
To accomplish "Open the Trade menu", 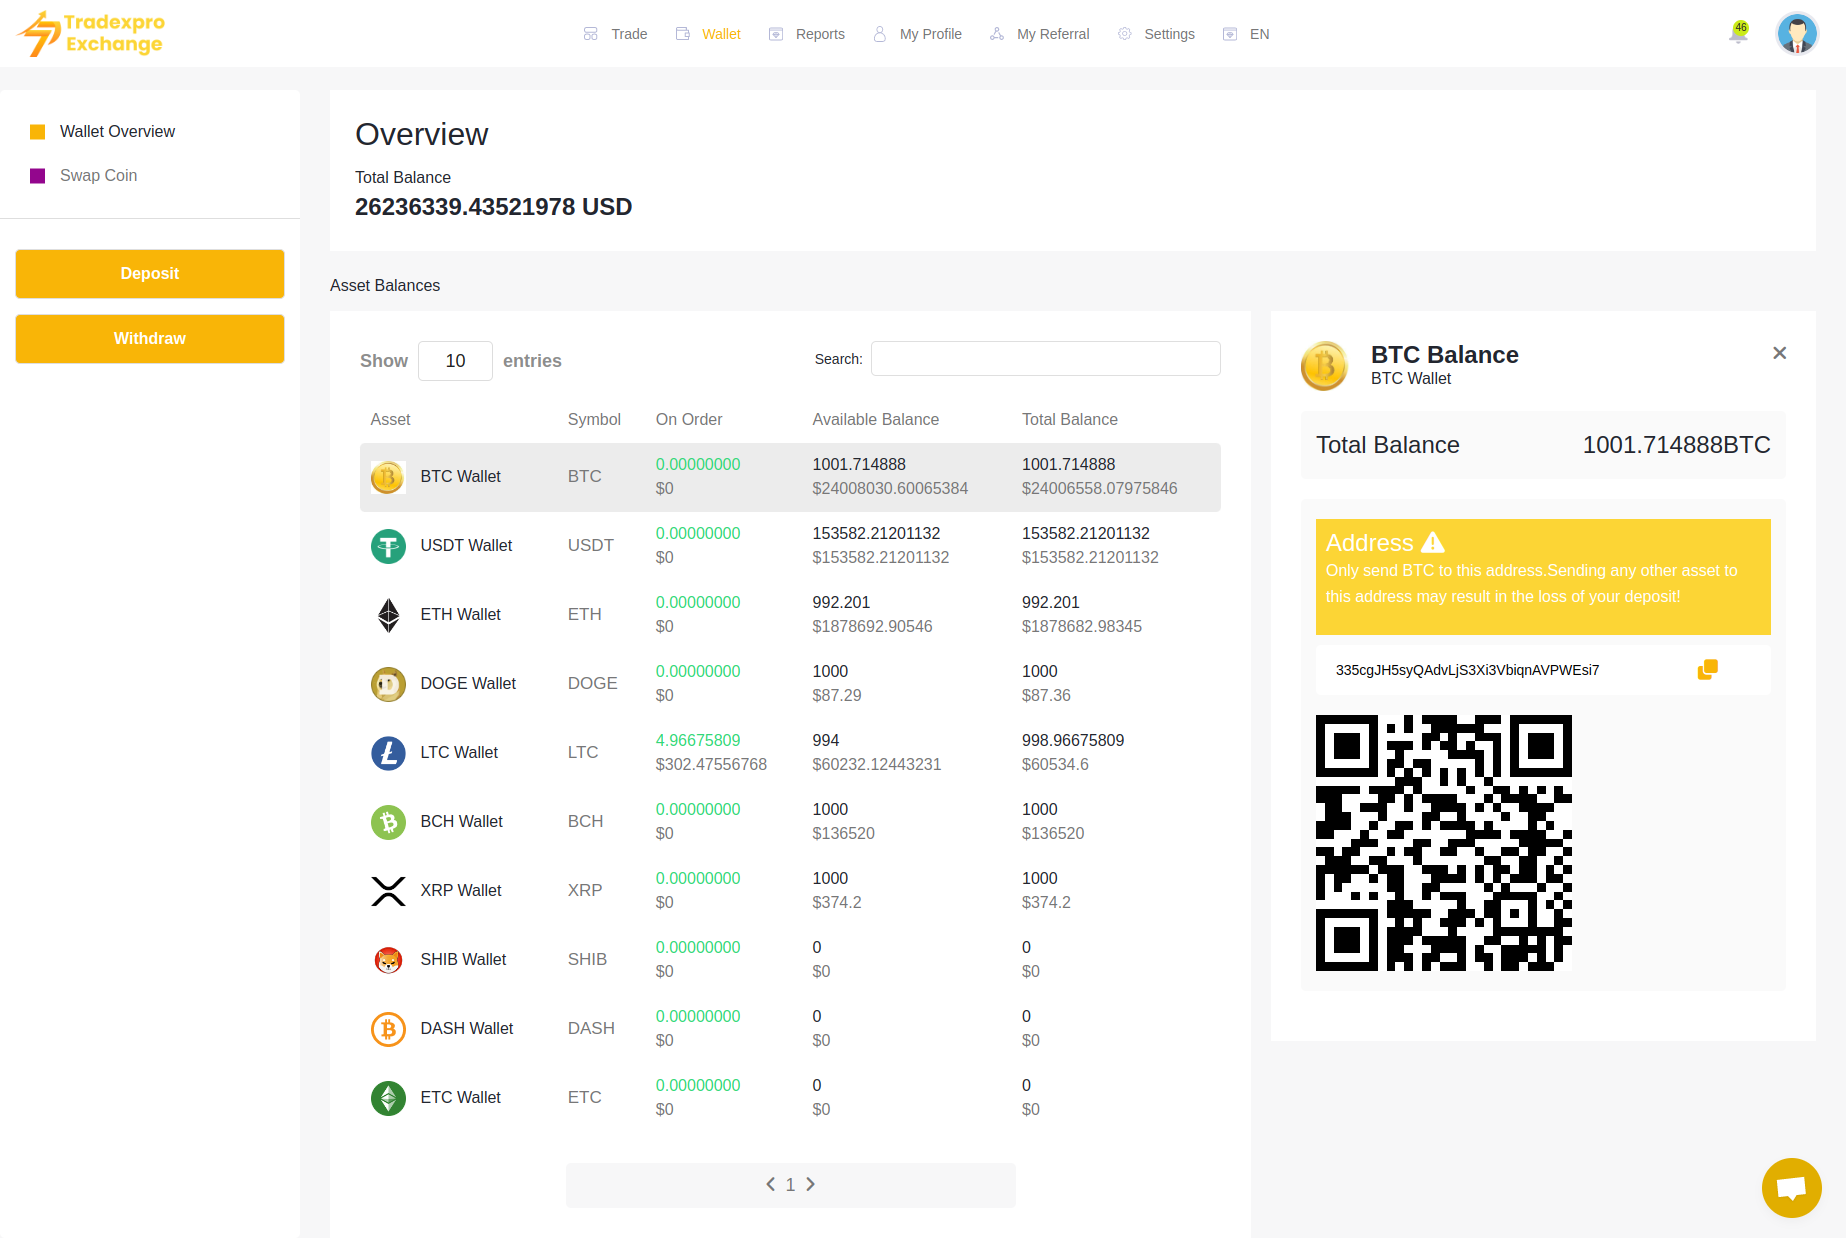I will pyautogui.click(x=616, y=34).
